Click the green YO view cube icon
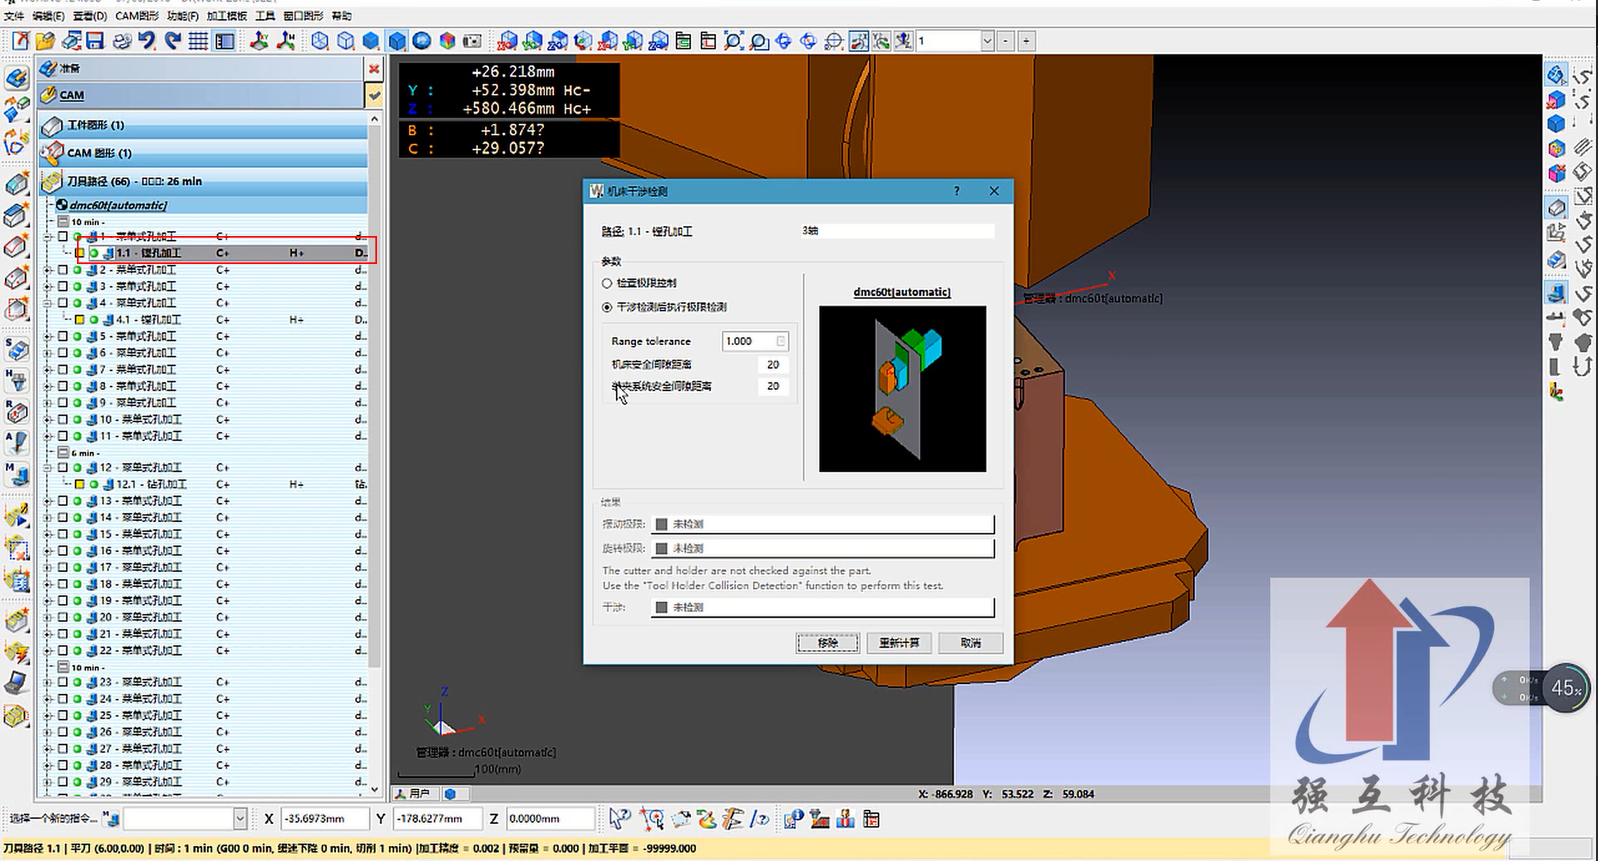Screen dimensions: 1598x861 point(532,40)
